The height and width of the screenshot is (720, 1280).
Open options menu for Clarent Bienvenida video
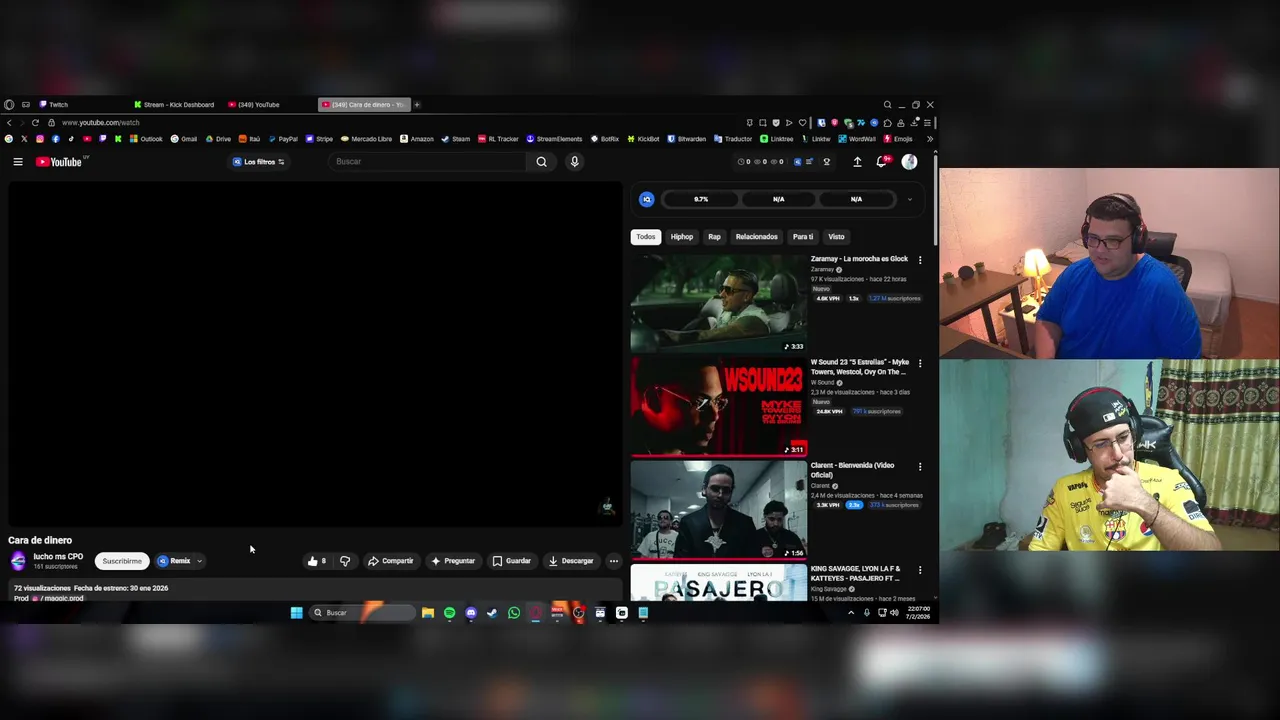[920, 466]
